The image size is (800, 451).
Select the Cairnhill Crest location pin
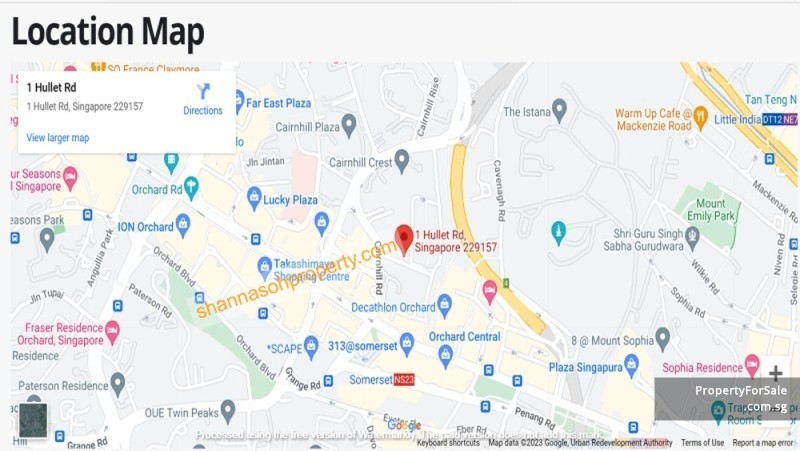tap(402, 161)
